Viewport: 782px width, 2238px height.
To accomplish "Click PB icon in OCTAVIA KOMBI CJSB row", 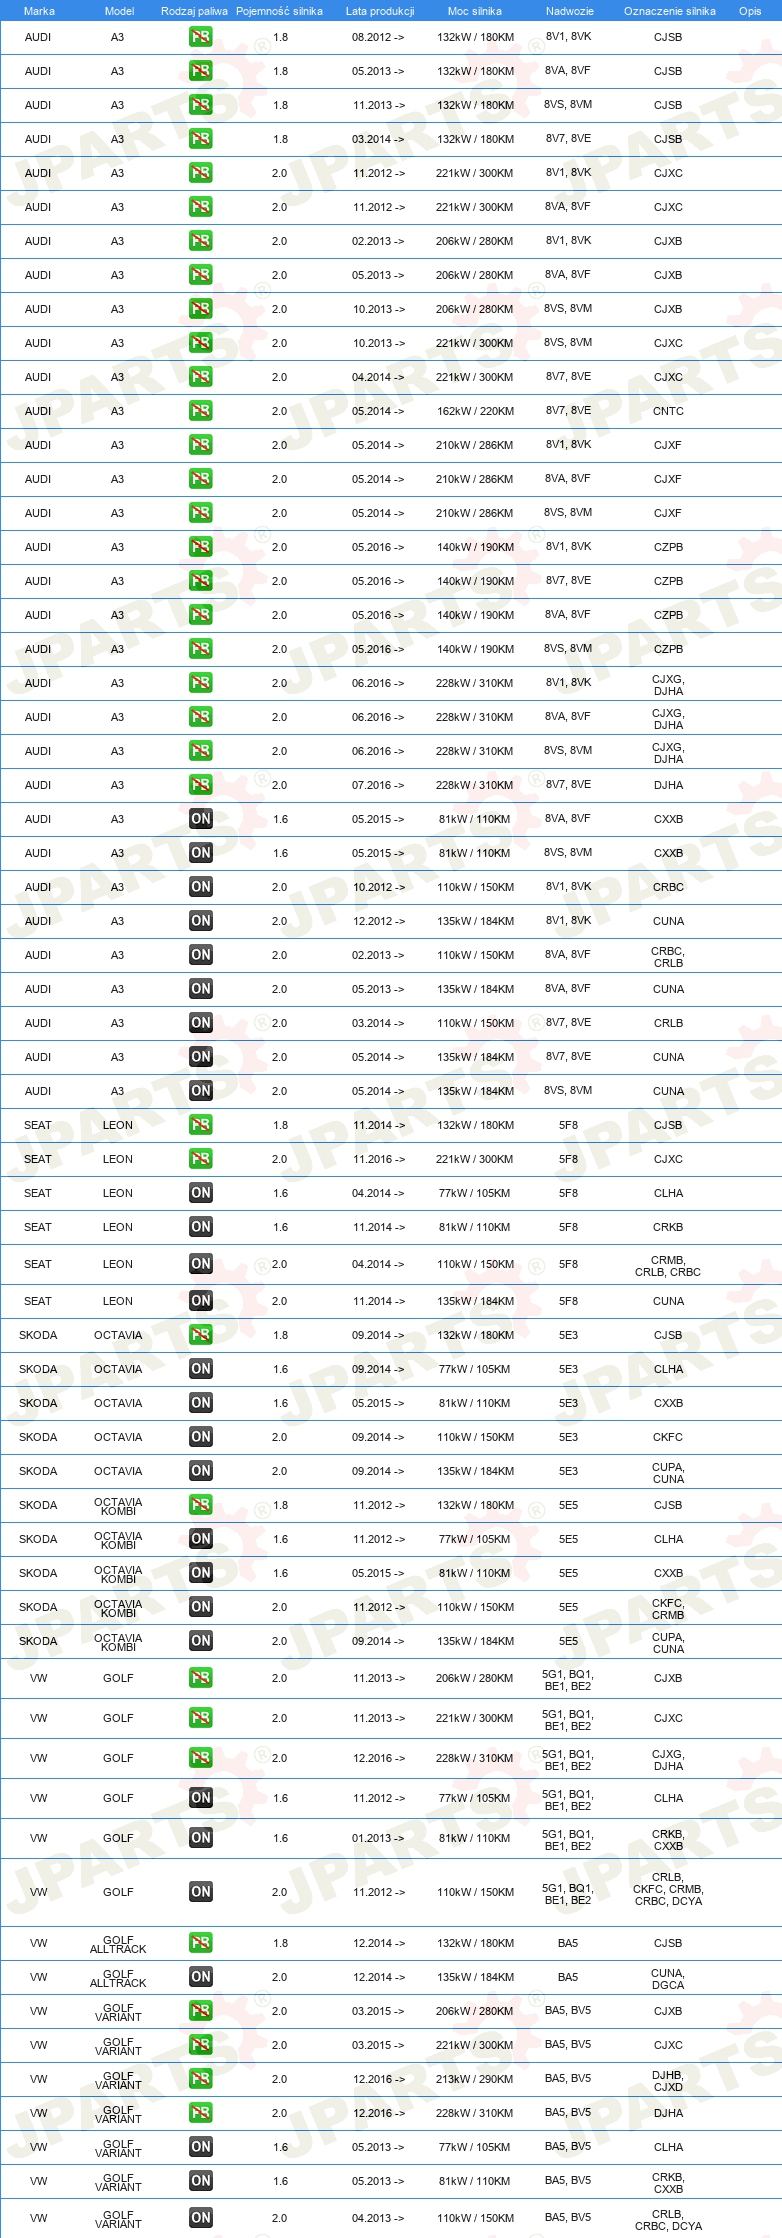I will (200, 1505).
